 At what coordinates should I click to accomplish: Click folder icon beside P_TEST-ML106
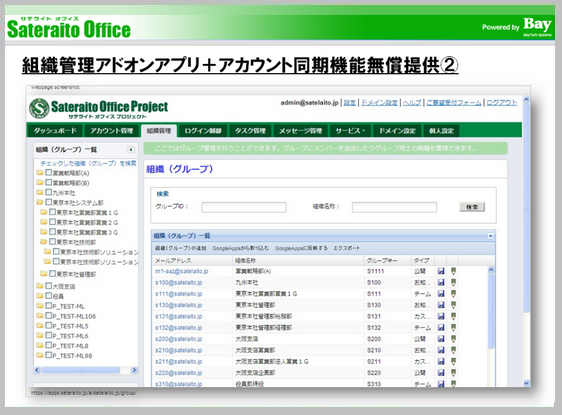point(40,316)
